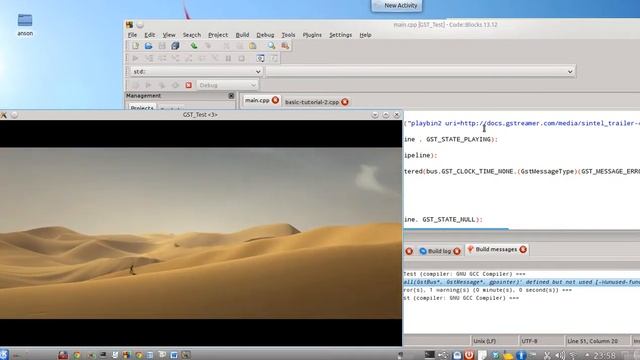Open the Settings menu

point(340,35)
